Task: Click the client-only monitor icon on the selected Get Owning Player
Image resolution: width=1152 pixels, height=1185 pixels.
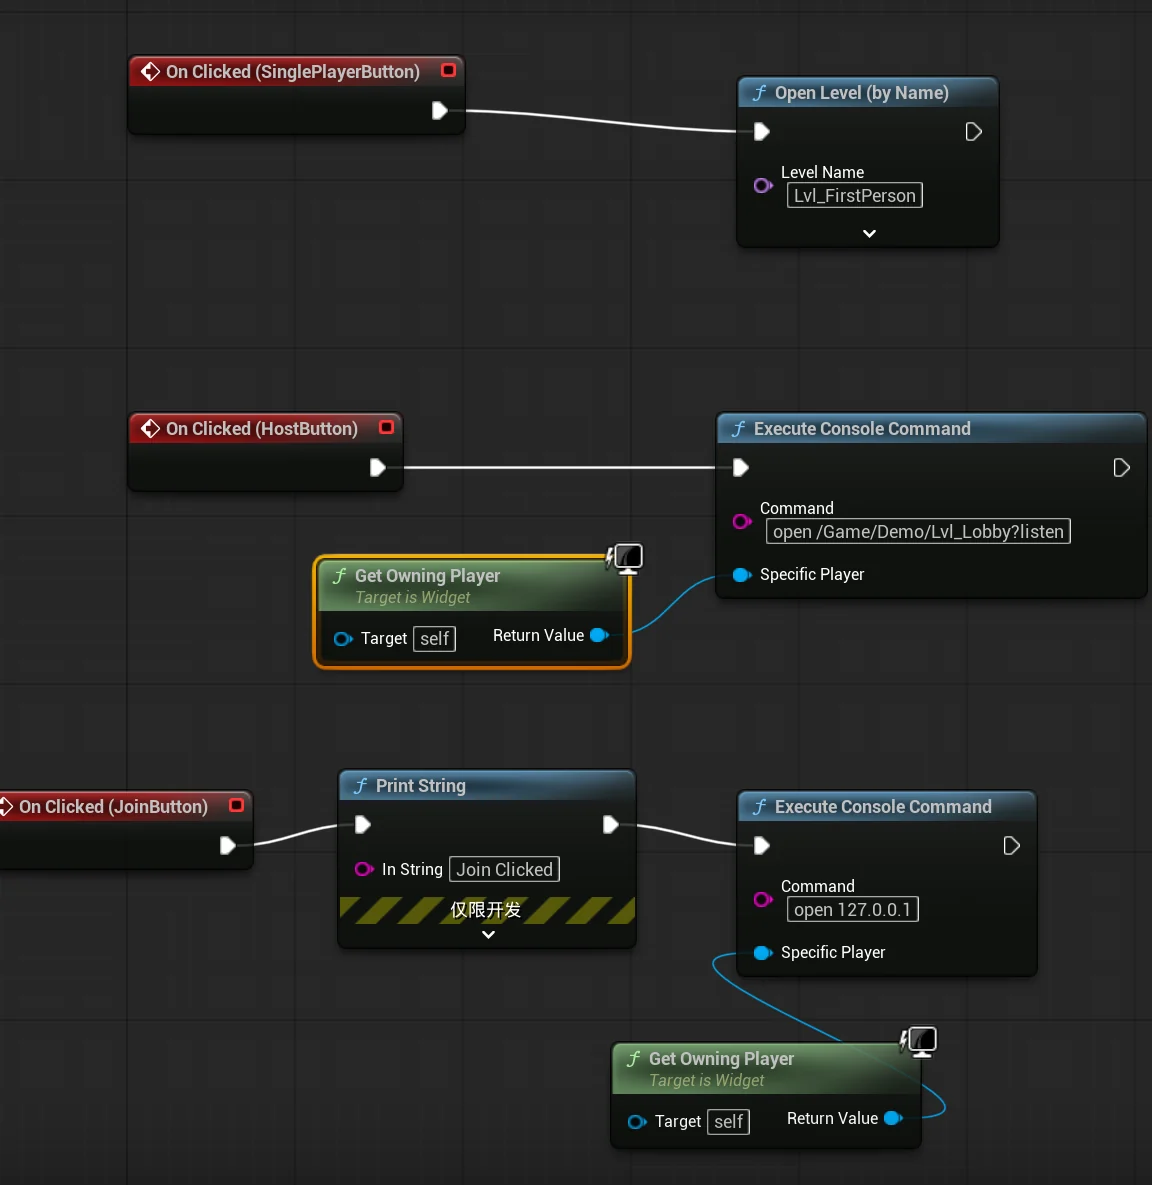Action: tap(627, 558)
